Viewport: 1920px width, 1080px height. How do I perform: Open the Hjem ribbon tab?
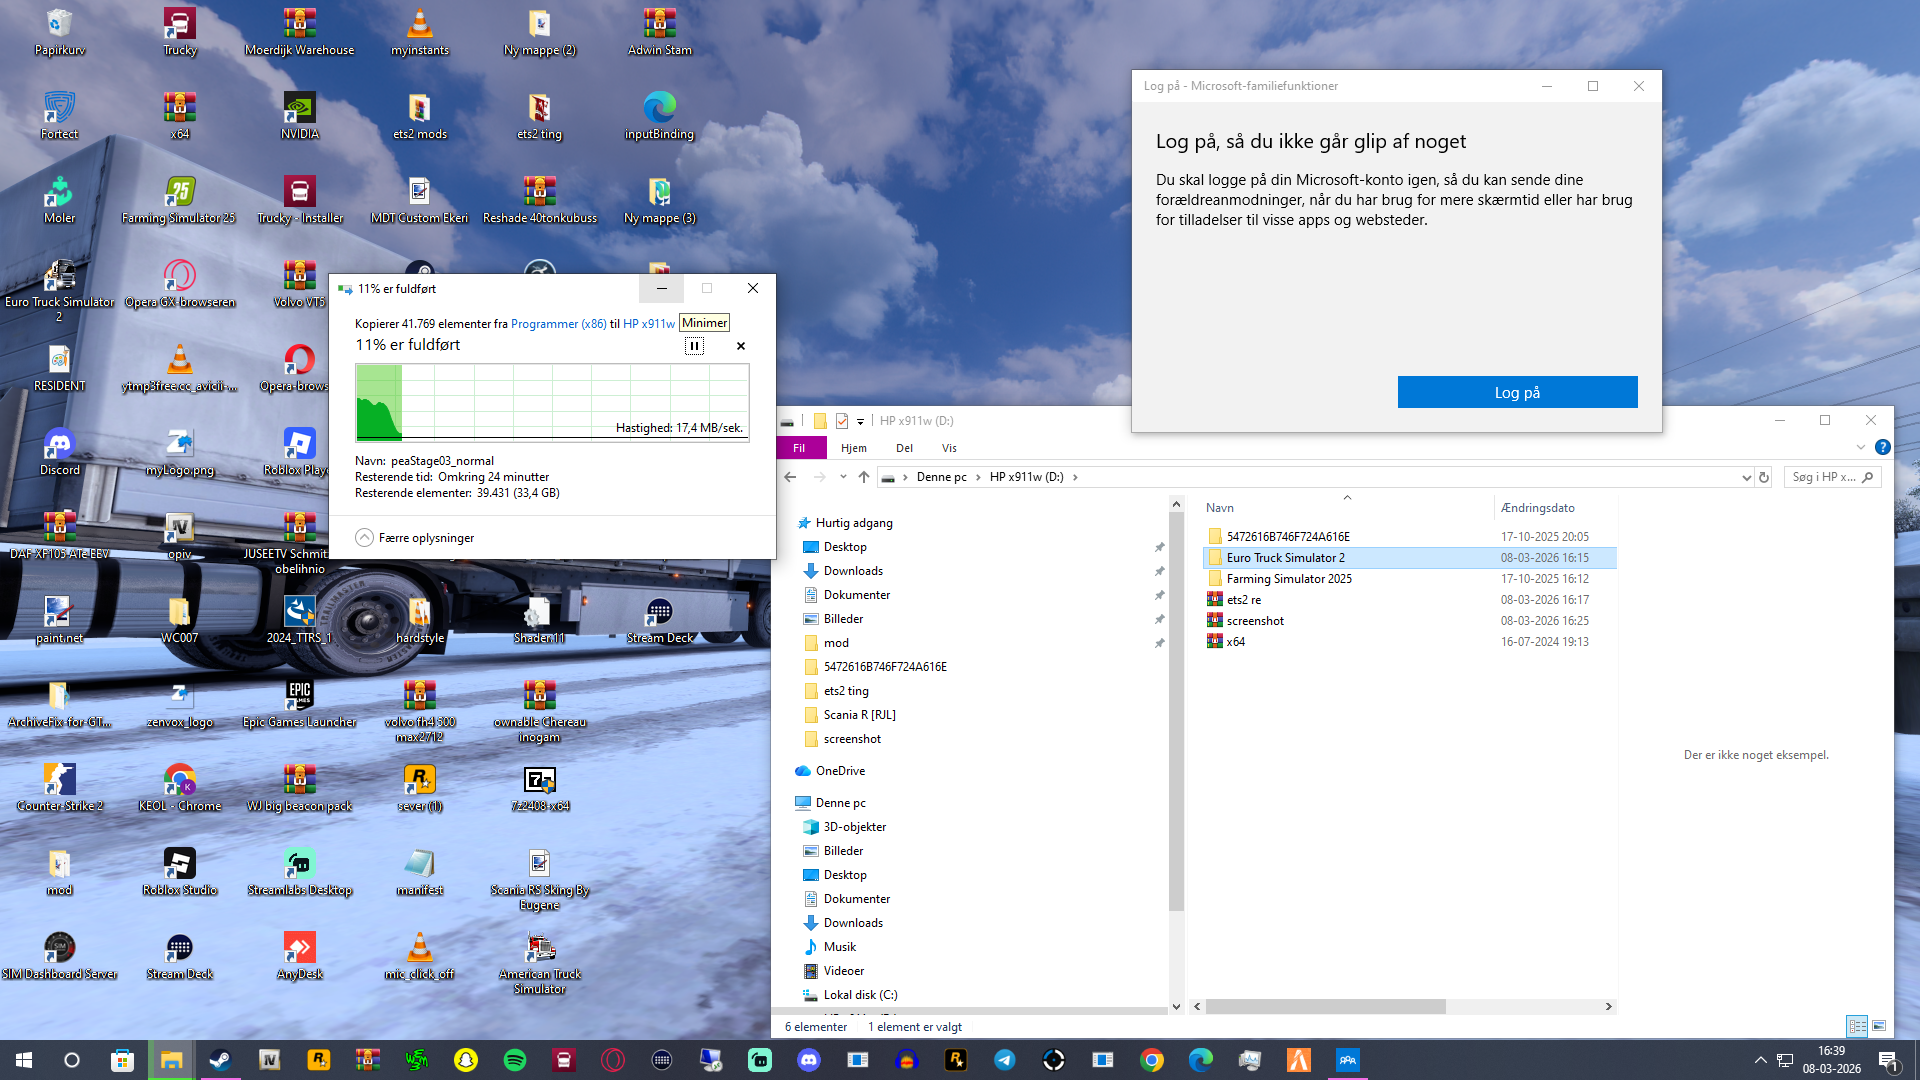click(x=853, y=448)
